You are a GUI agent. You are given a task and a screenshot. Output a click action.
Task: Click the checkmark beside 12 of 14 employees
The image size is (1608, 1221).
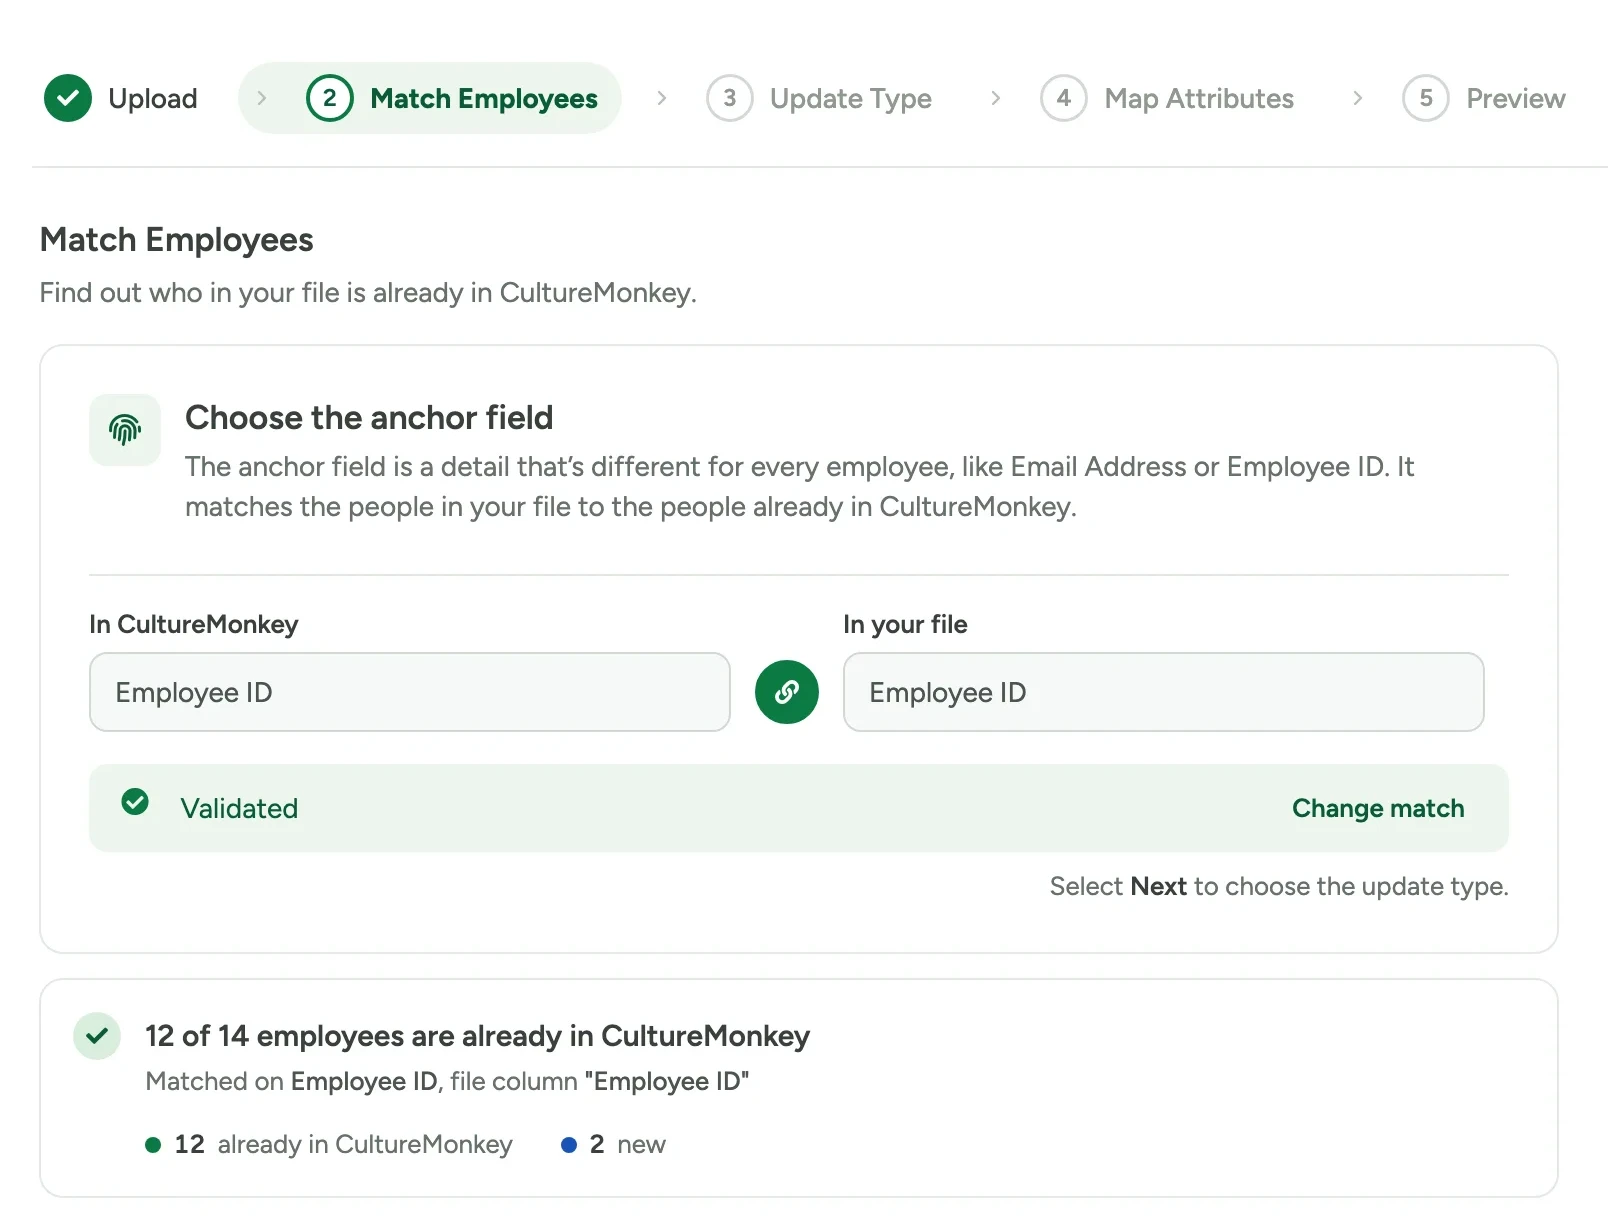[x=97, y=1036]
